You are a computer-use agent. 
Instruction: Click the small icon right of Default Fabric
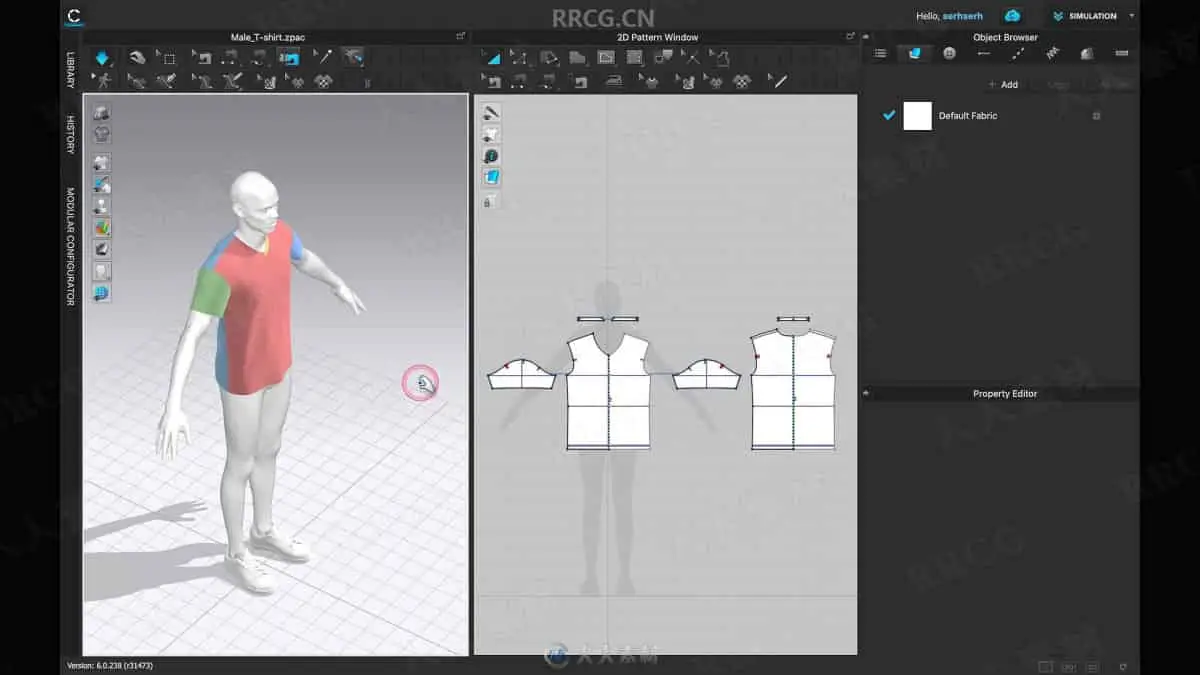[x=1096, y=116]
